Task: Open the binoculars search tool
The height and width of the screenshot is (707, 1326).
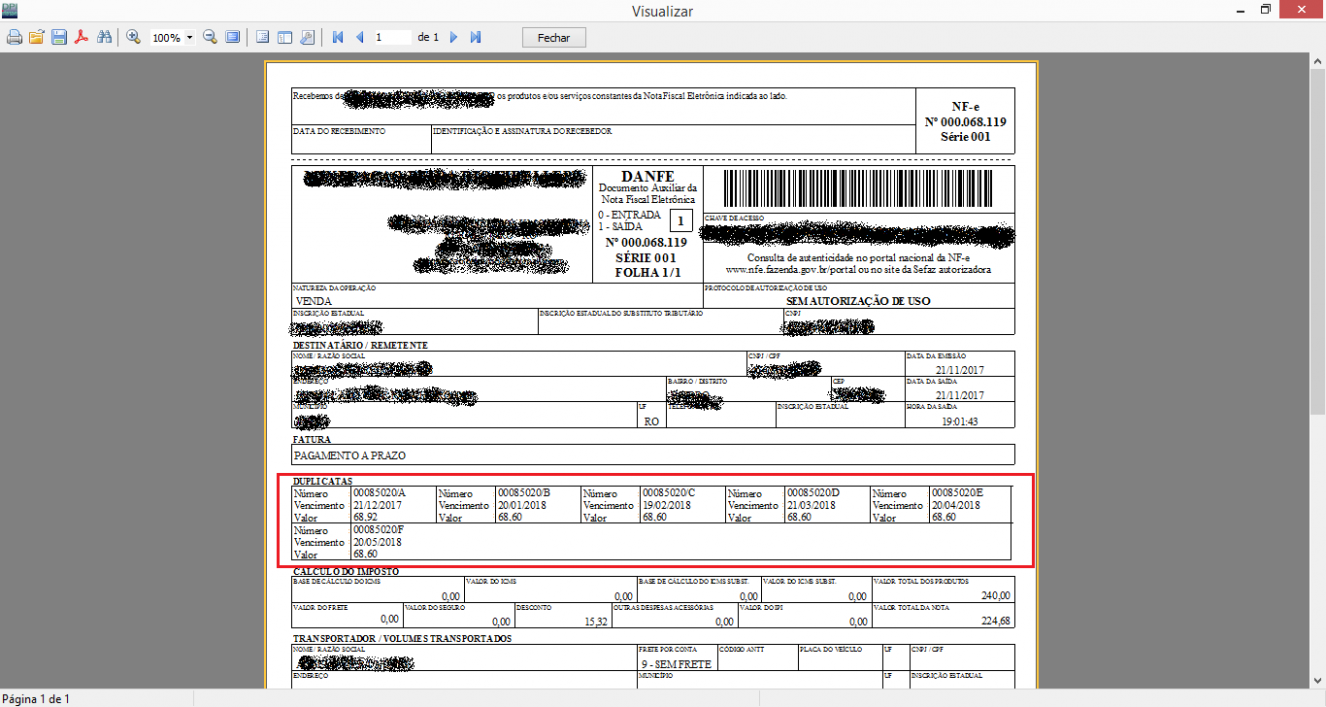Action: [x=103, y=37]
